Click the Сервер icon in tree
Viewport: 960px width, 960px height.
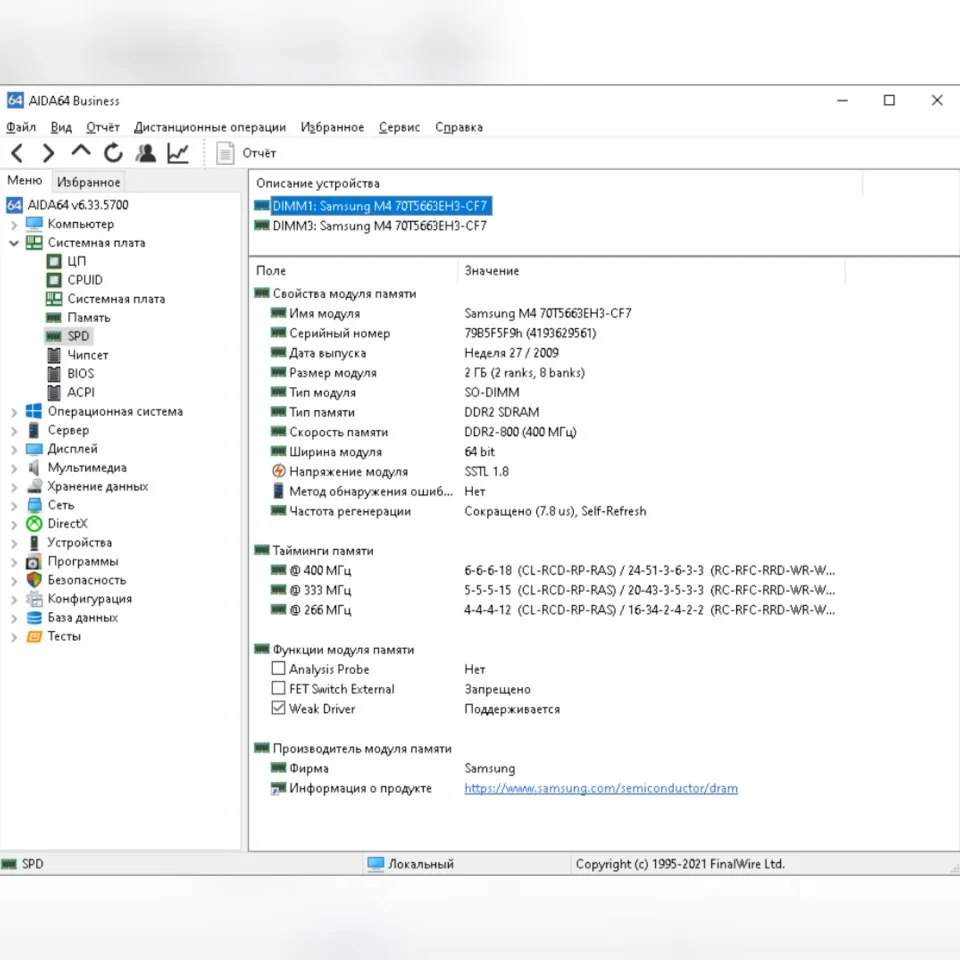click(34, 430)
